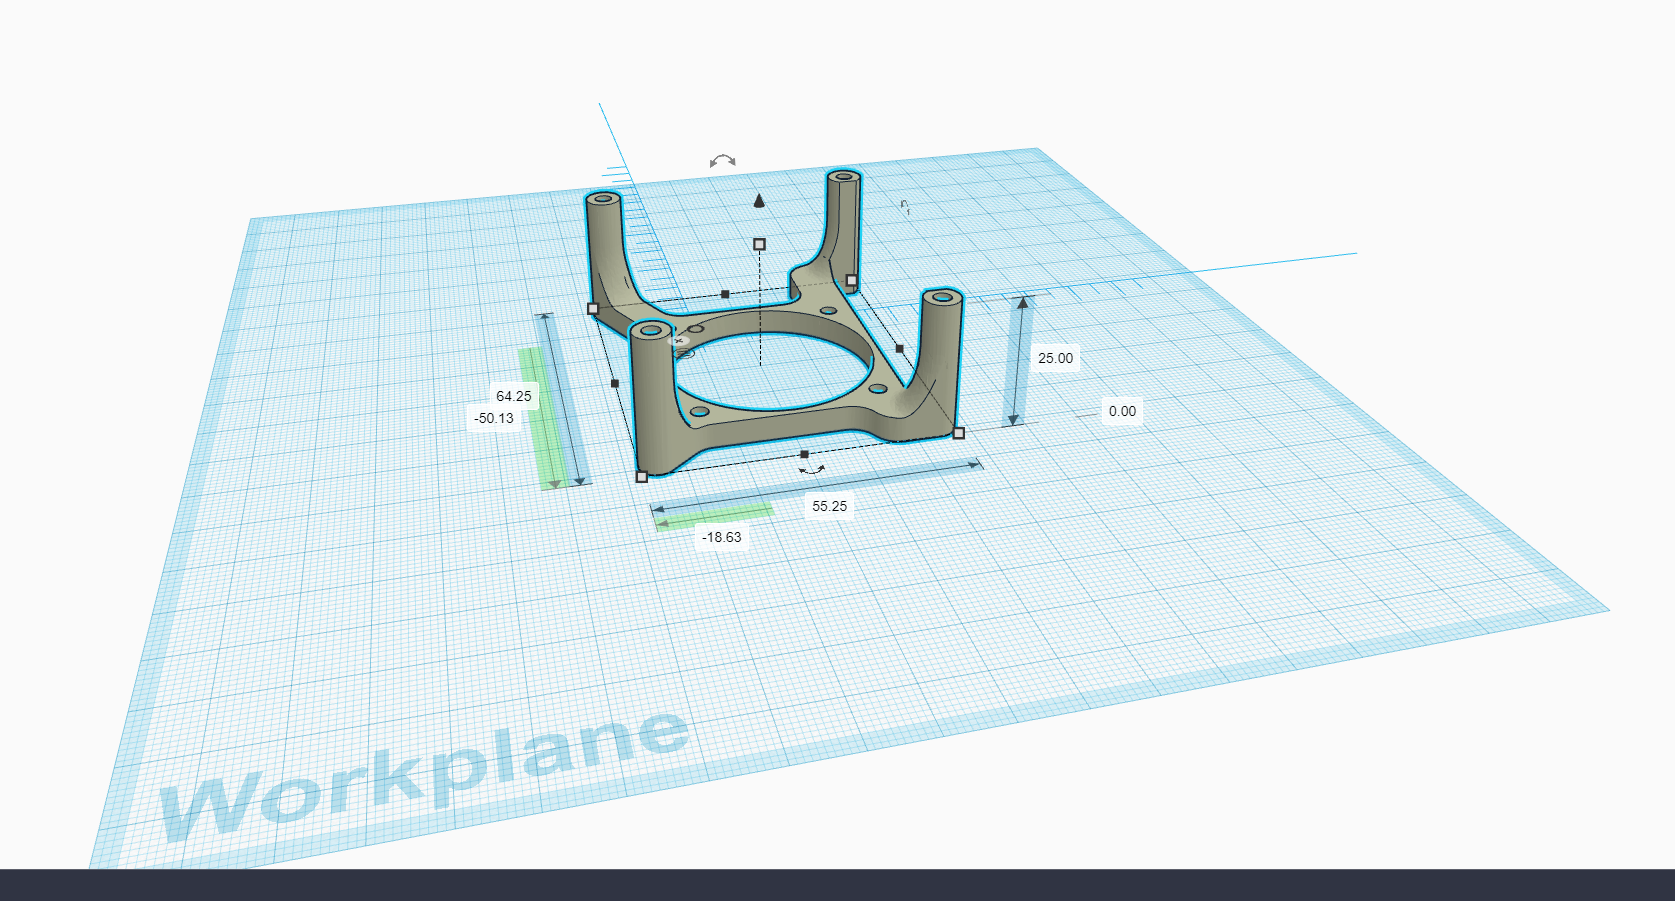The height and width of the screenshot is (901, 1675).
Task: Click the rotation arrows below the front edge
Action: tap(811, 469)
